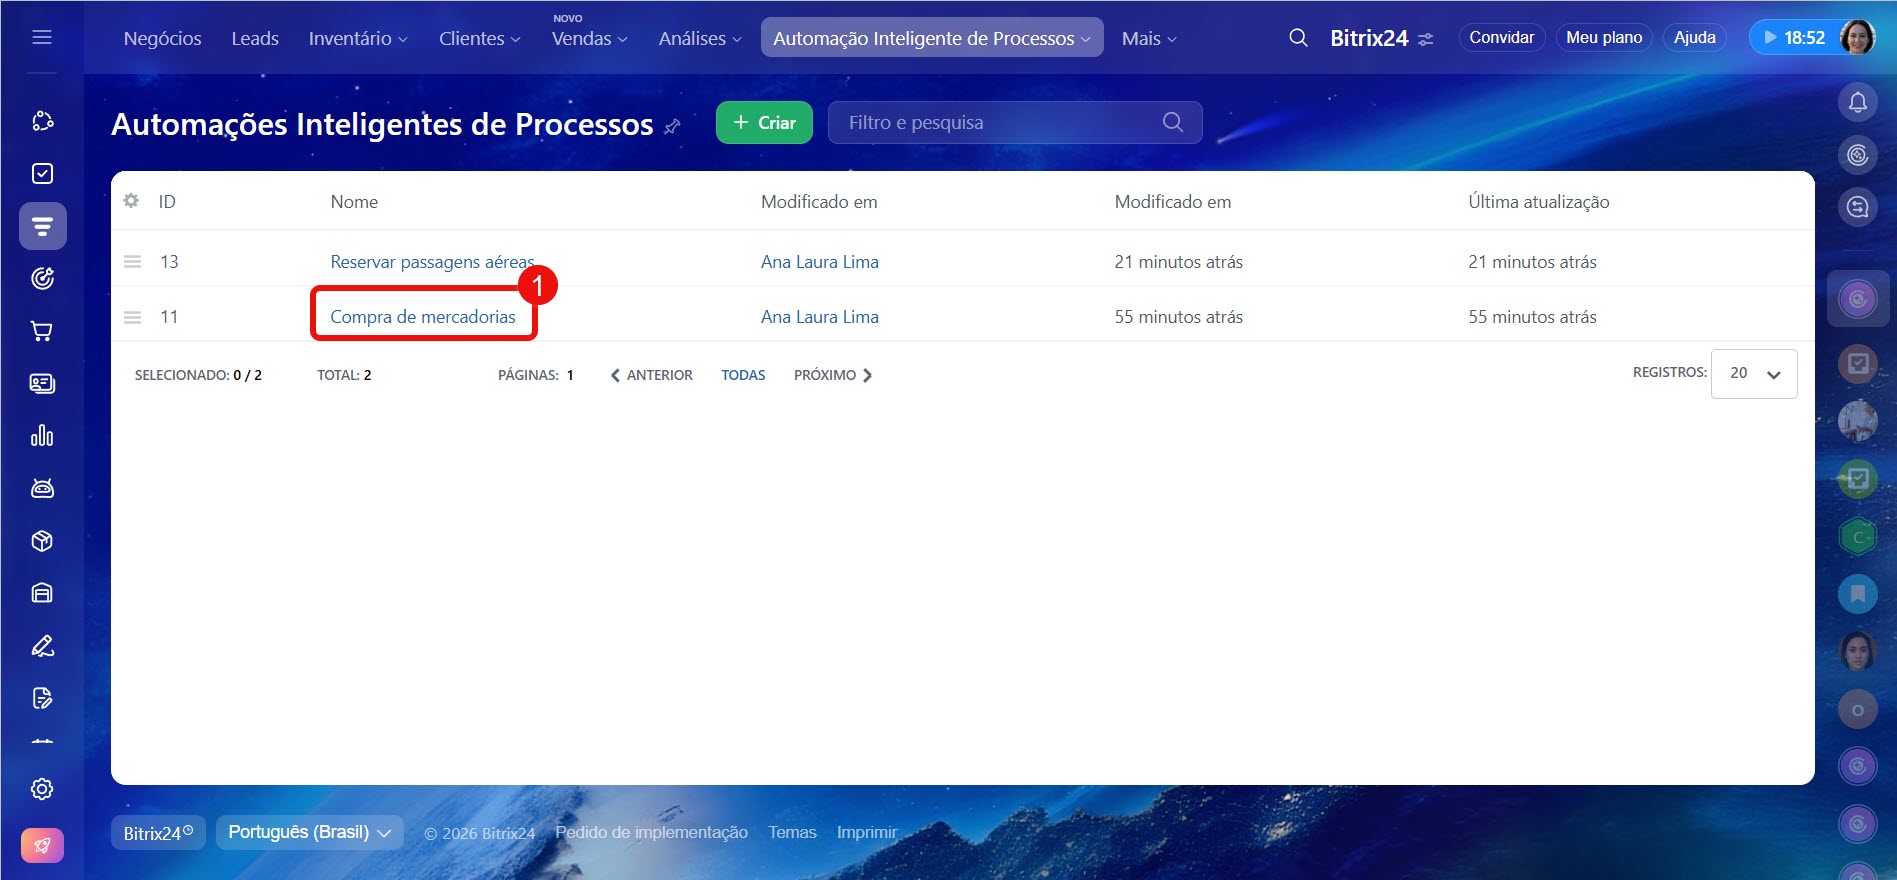This screenshot has height=880, width=1897.
Task: Click the Convidar button
Action: (1501, 37)
